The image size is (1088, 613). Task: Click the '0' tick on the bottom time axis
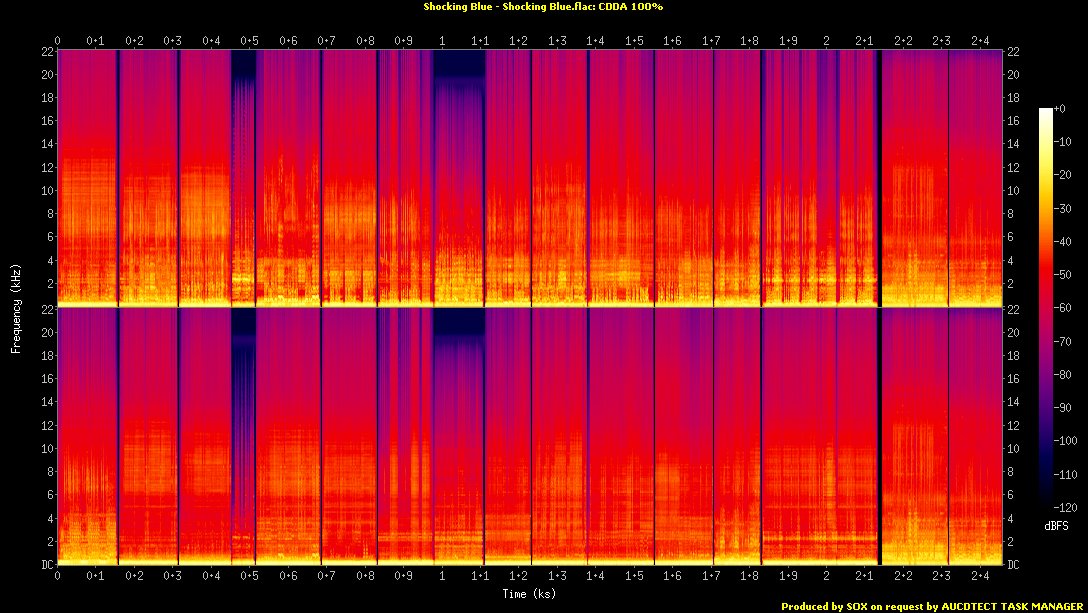(58, 577)
